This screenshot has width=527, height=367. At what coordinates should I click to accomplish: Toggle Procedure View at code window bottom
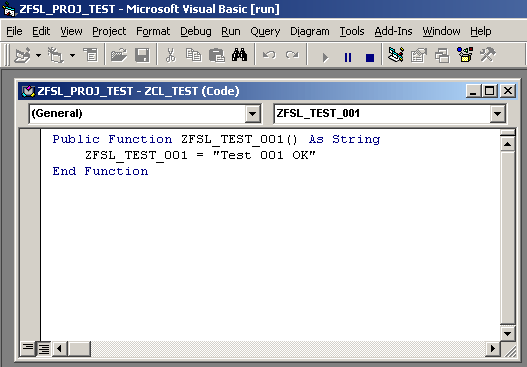tap(28, 348)
